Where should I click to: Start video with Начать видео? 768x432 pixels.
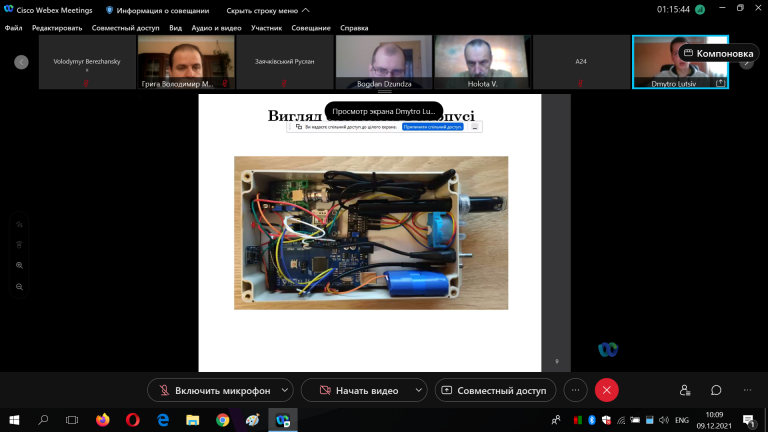[x=360, y=390]
